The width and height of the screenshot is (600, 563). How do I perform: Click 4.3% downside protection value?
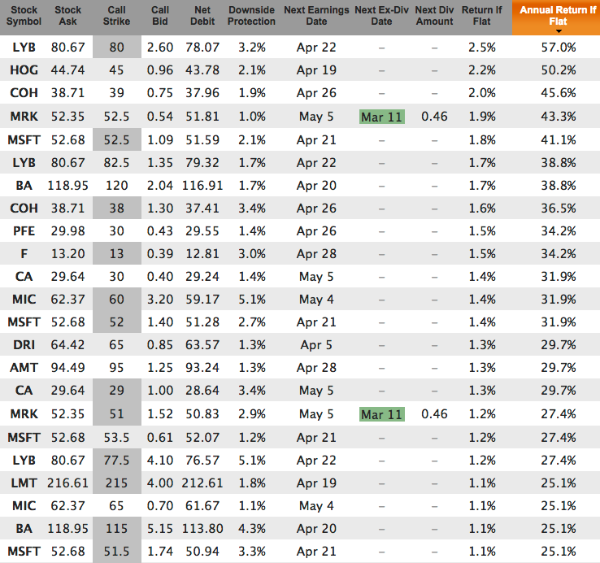[252, 529]
